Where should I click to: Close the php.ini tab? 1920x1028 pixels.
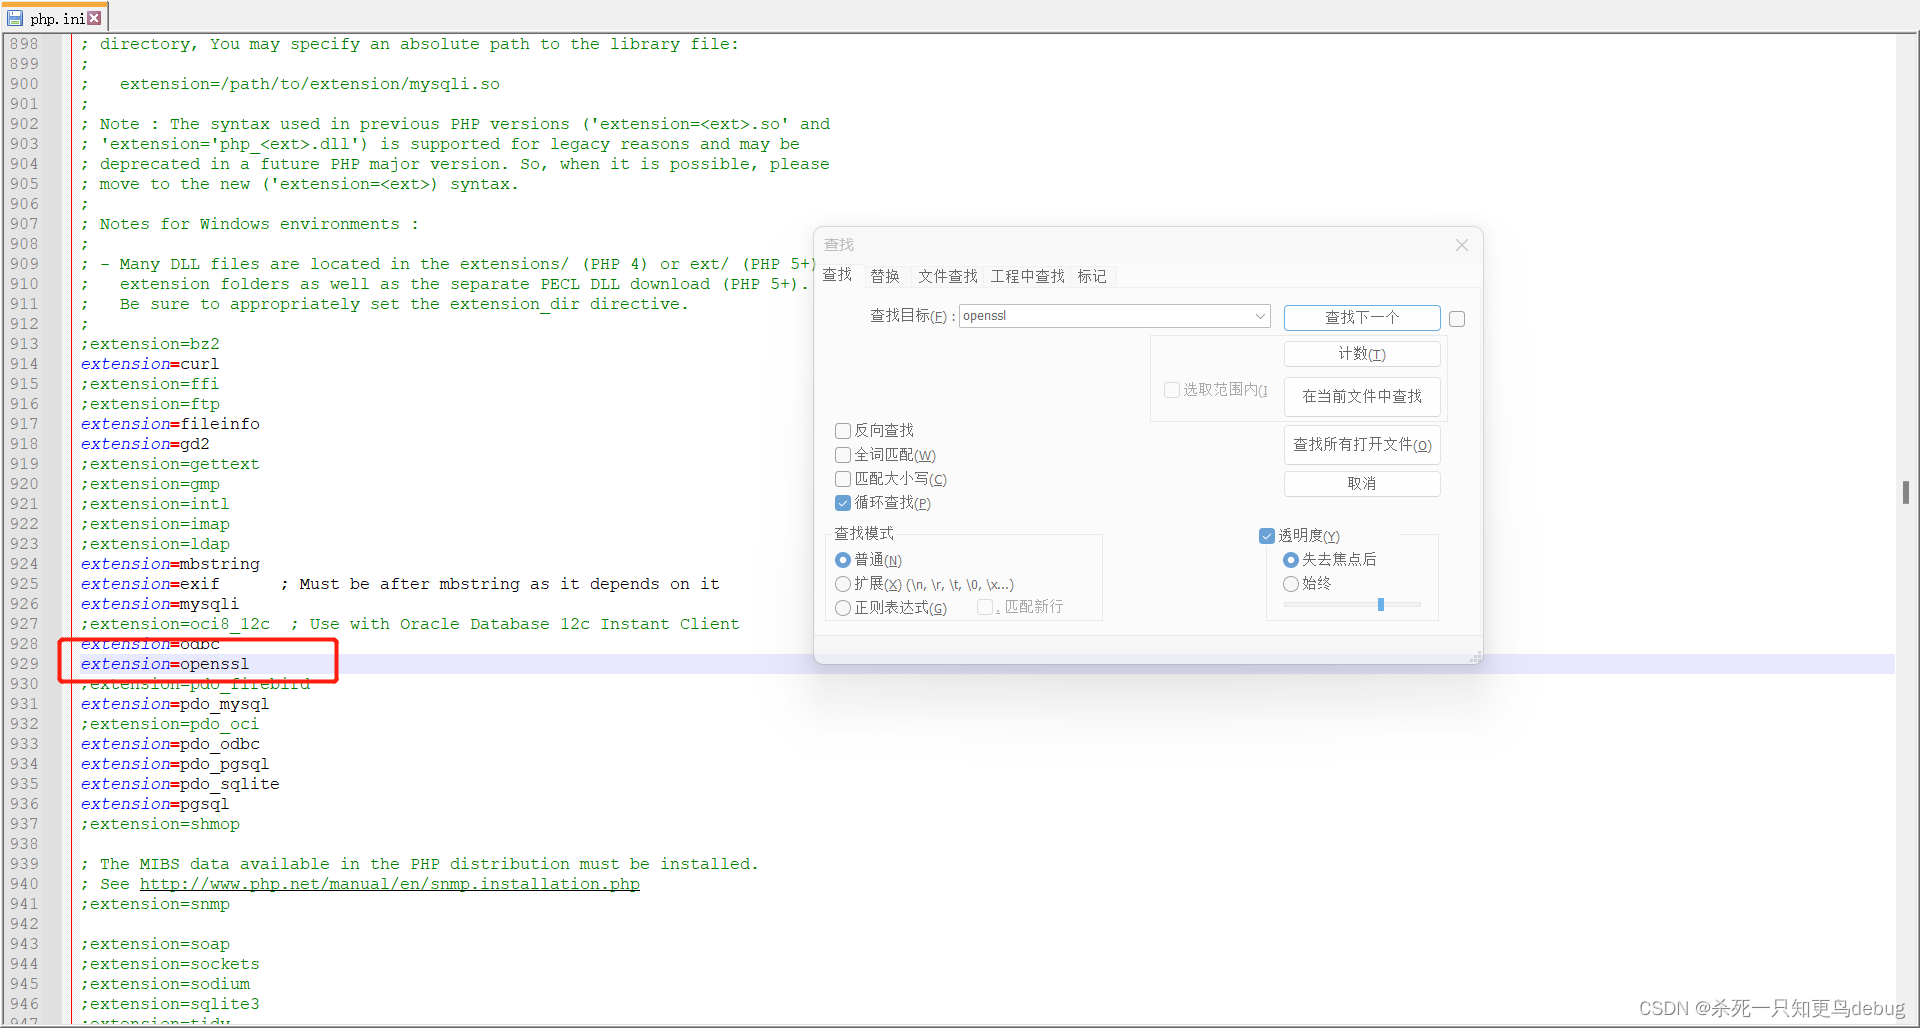(93, 16)
